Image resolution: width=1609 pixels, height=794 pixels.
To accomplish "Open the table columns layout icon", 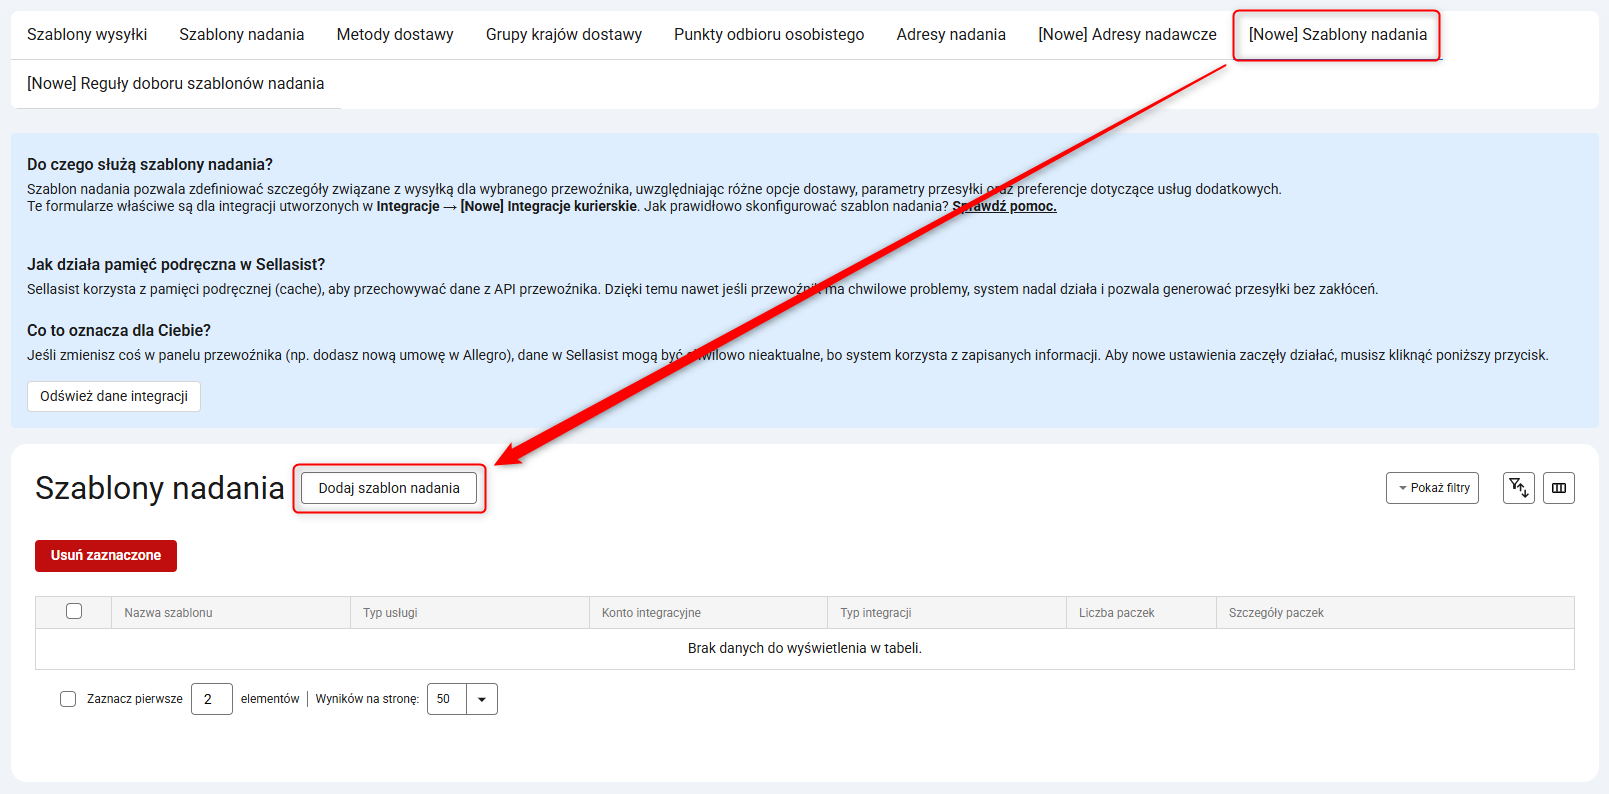I will (1558, 488).
